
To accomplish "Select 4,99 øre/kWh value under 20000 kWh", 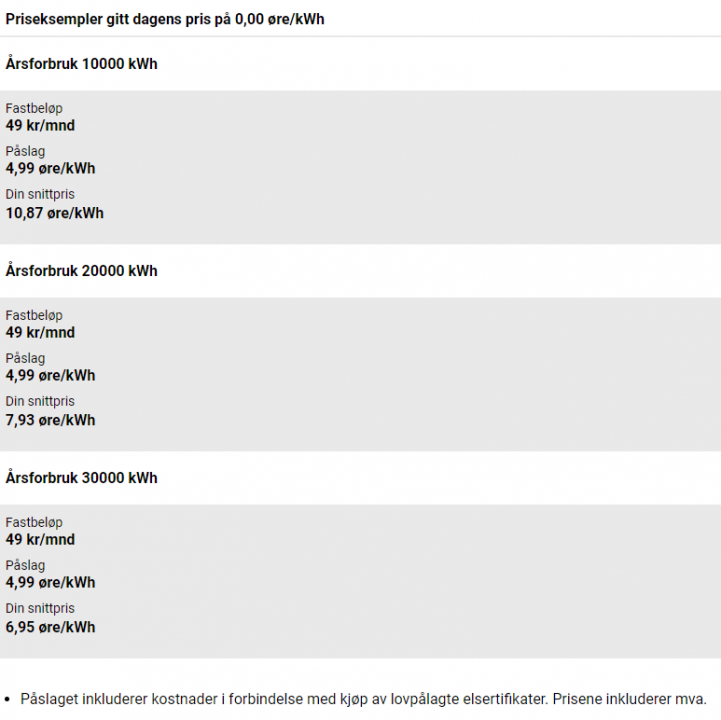I will (x=50, y=375).
